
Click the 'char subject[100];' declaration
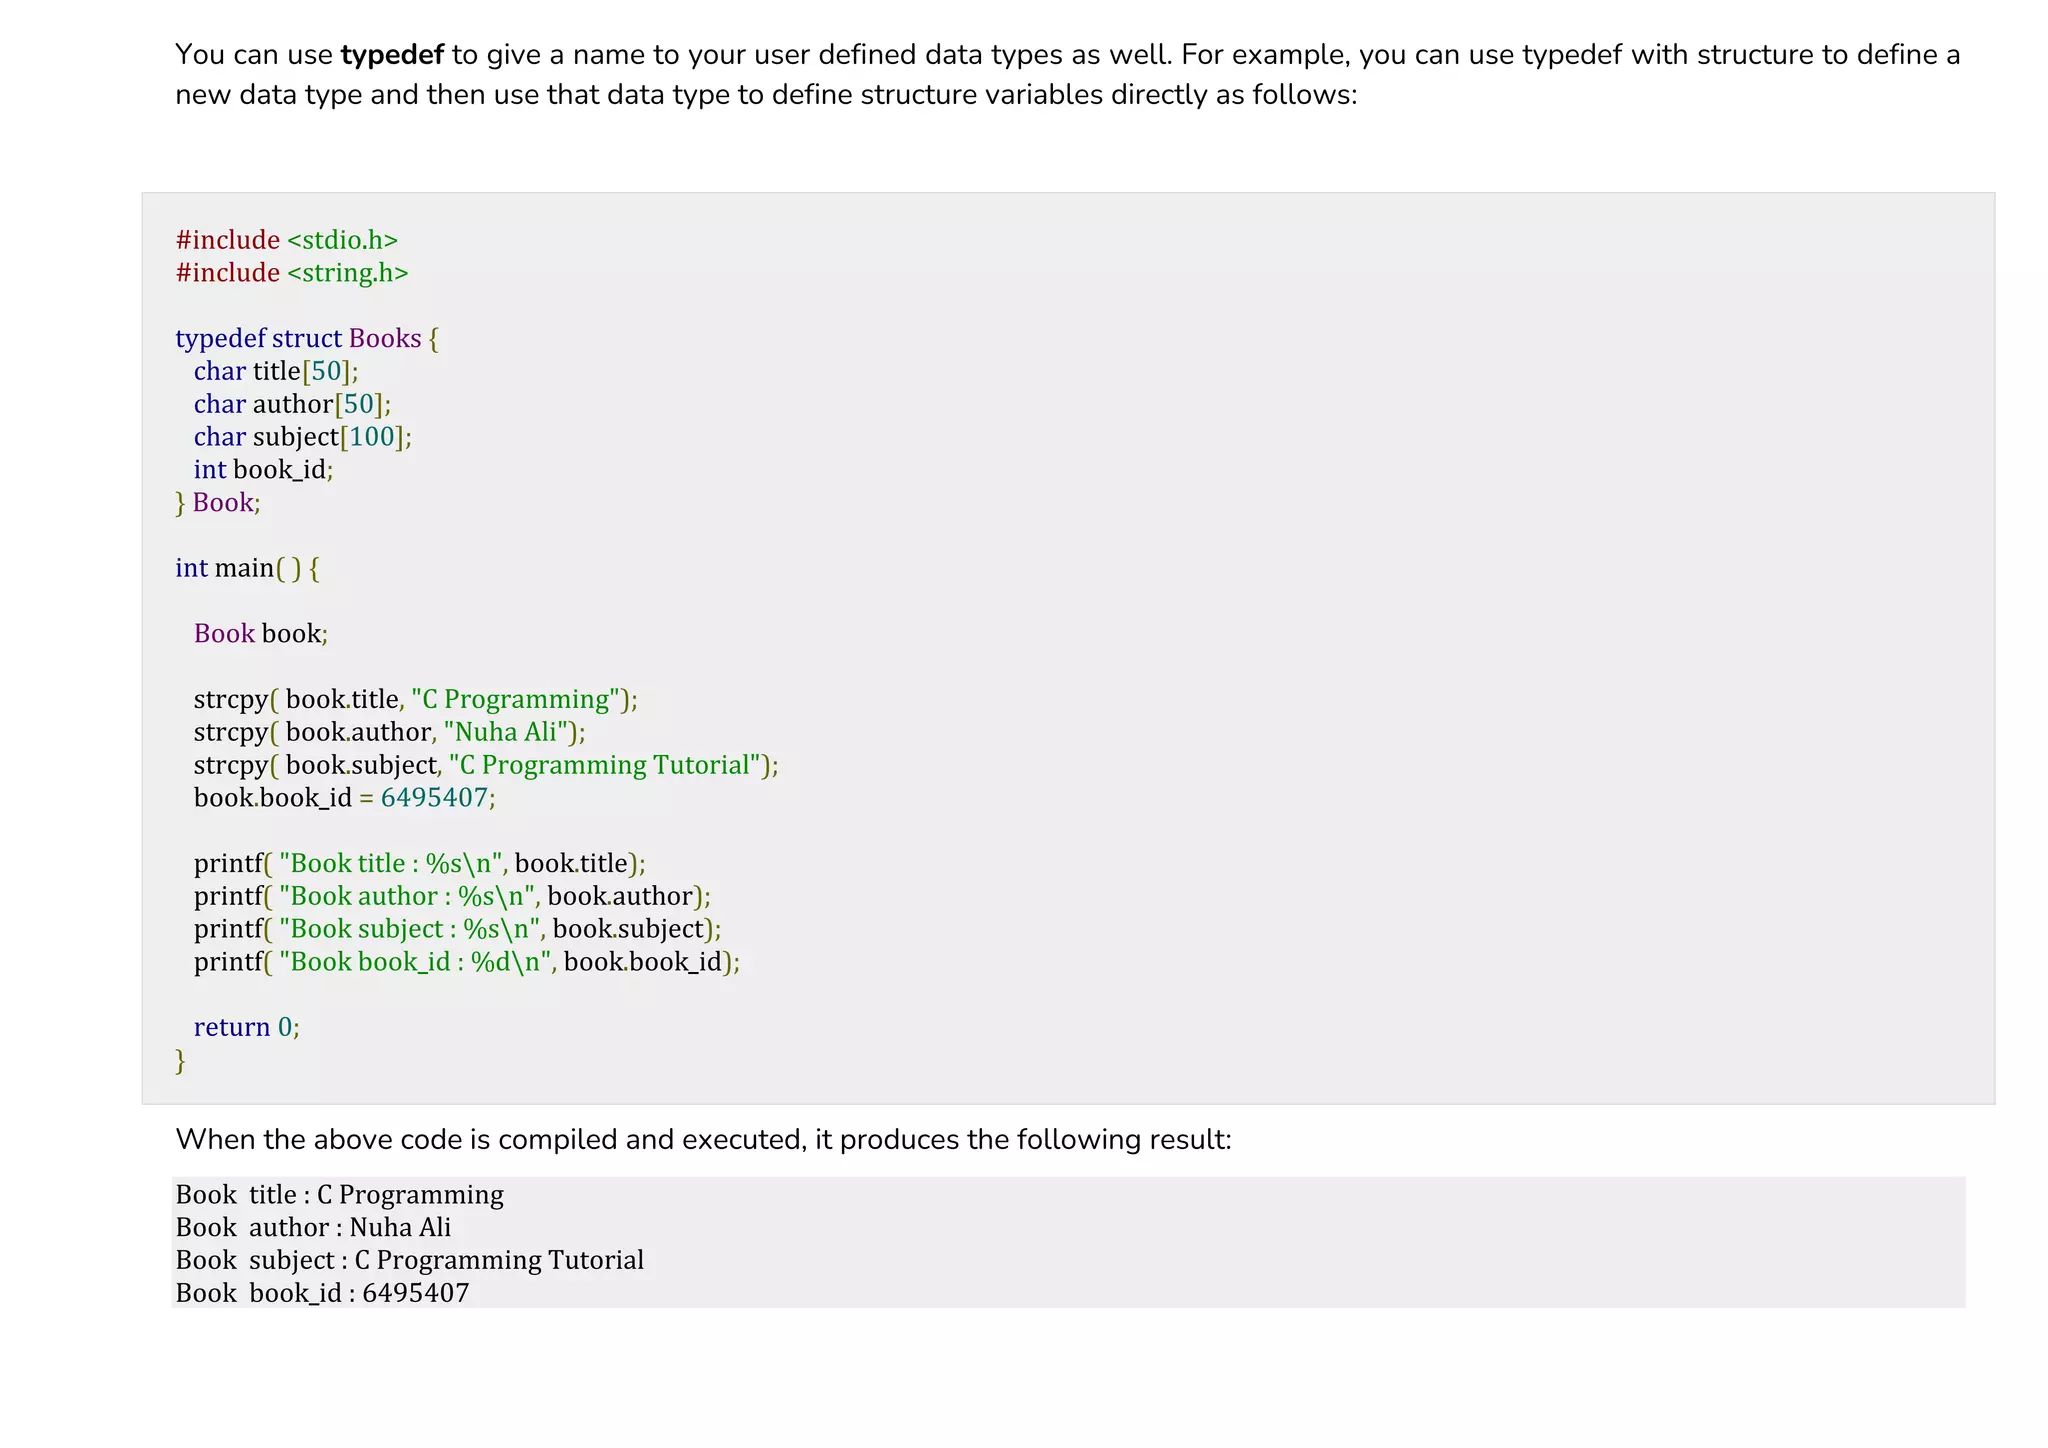tap(303, 437)
